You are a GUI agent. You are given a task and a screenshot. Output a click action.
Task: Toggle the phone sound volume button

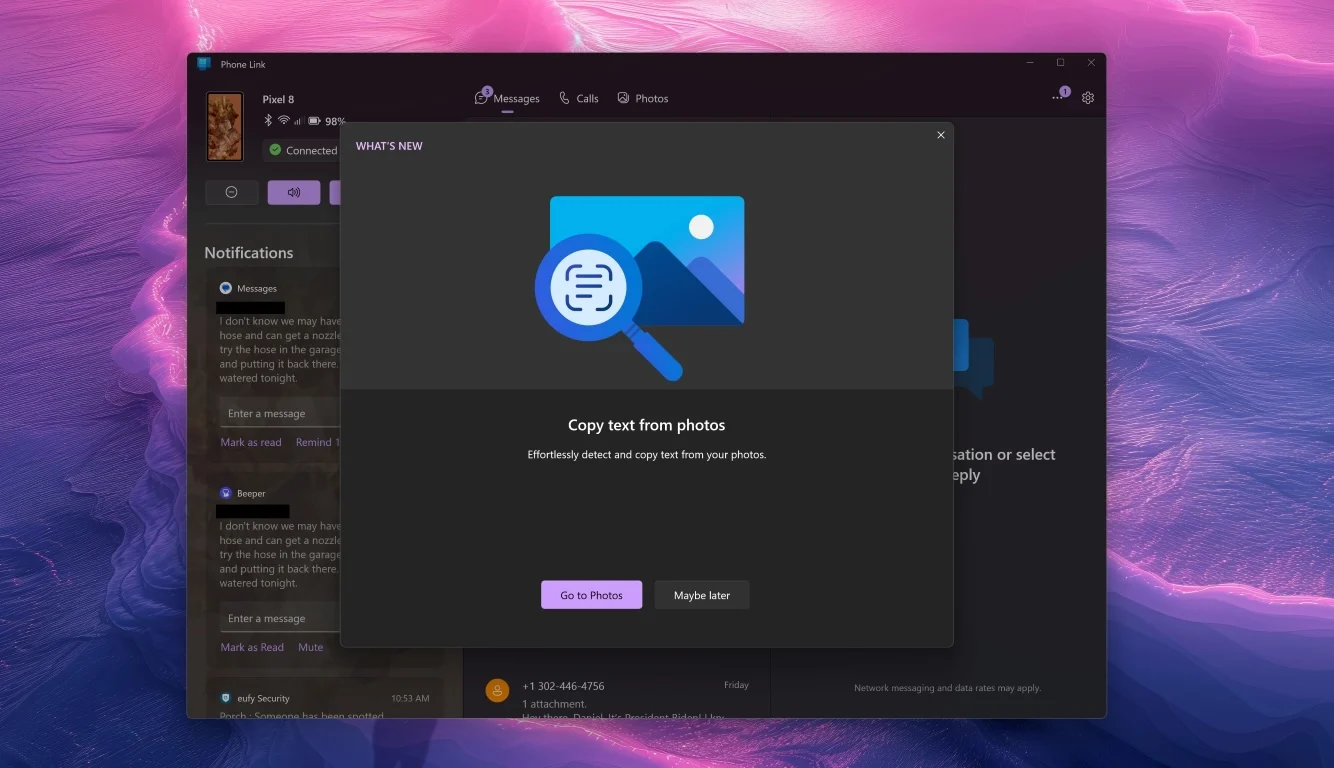tap(293, 193)
